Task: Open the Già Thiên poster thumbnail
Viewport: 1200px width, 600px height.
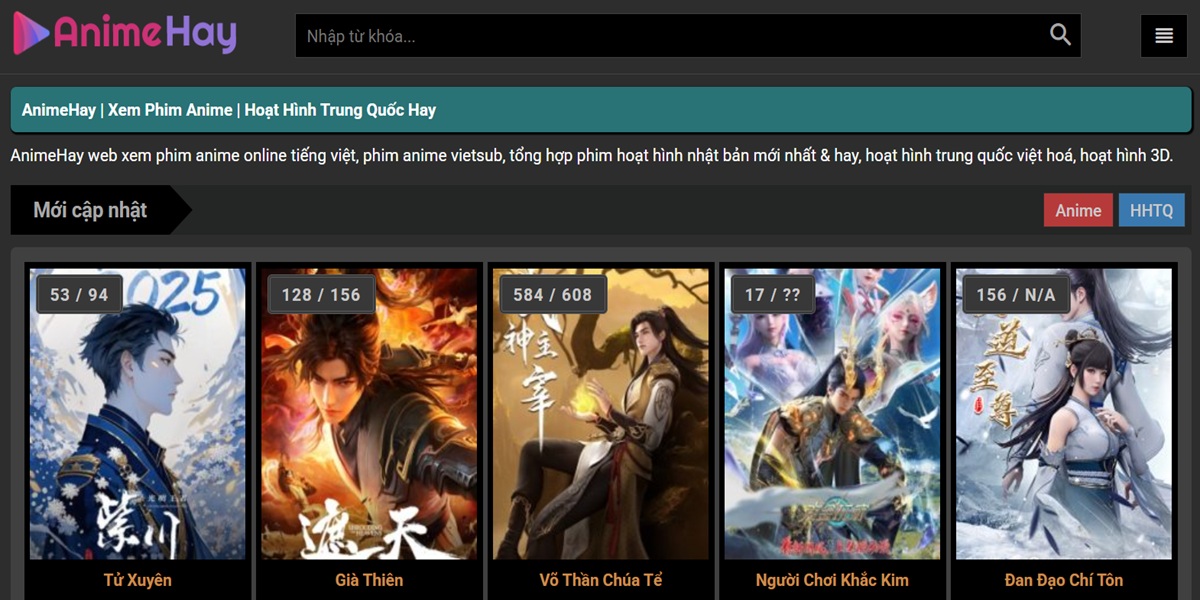Action: (369, 414)
